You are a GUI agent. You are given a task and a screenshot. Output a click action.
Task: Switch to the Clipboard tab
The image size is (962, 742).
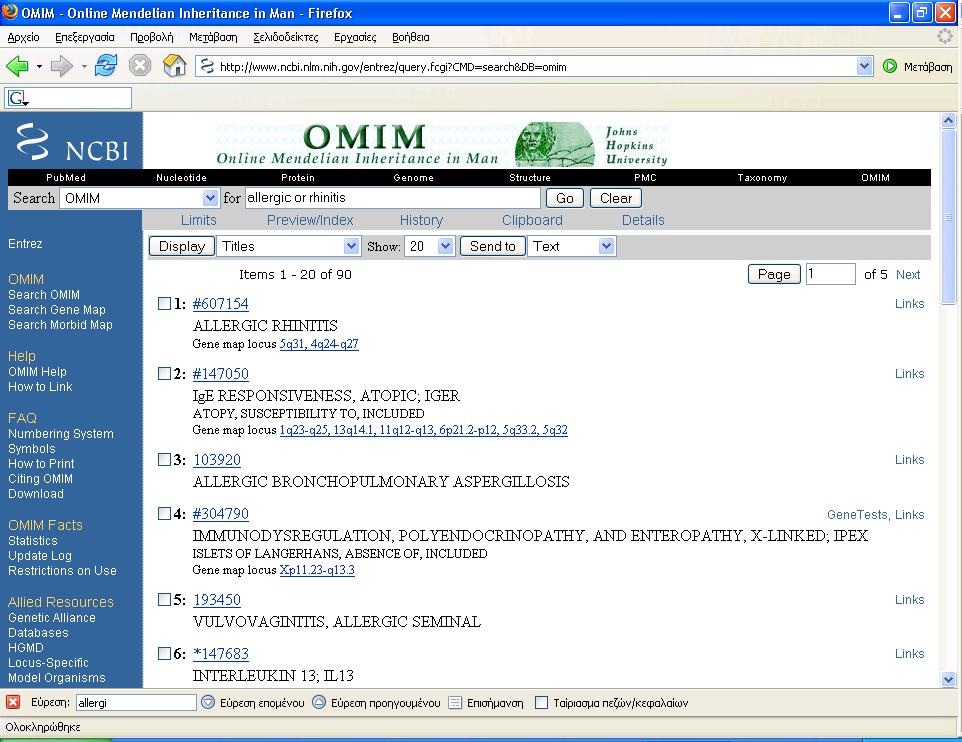[x=532, y=220]
